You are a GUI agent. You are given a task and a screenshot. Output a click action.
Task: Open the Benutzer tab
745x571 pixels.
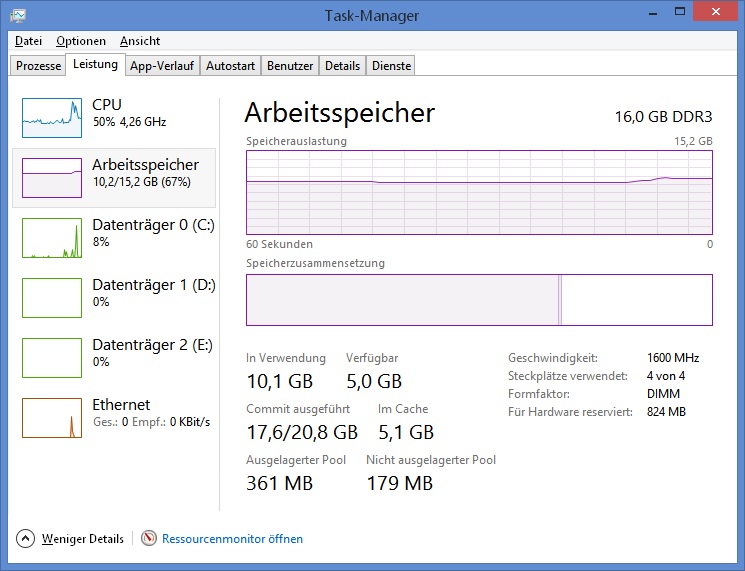tap(290, 66)
